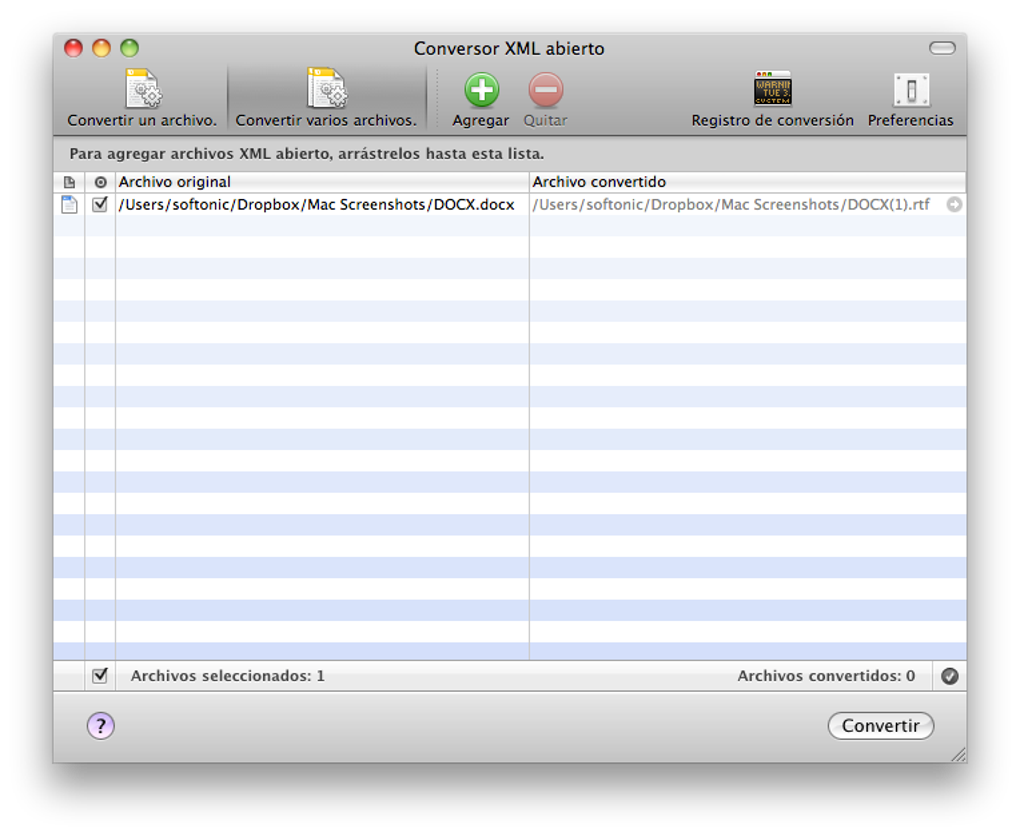
Task: Minimize window with the yellow button
Action: [101, 48]
